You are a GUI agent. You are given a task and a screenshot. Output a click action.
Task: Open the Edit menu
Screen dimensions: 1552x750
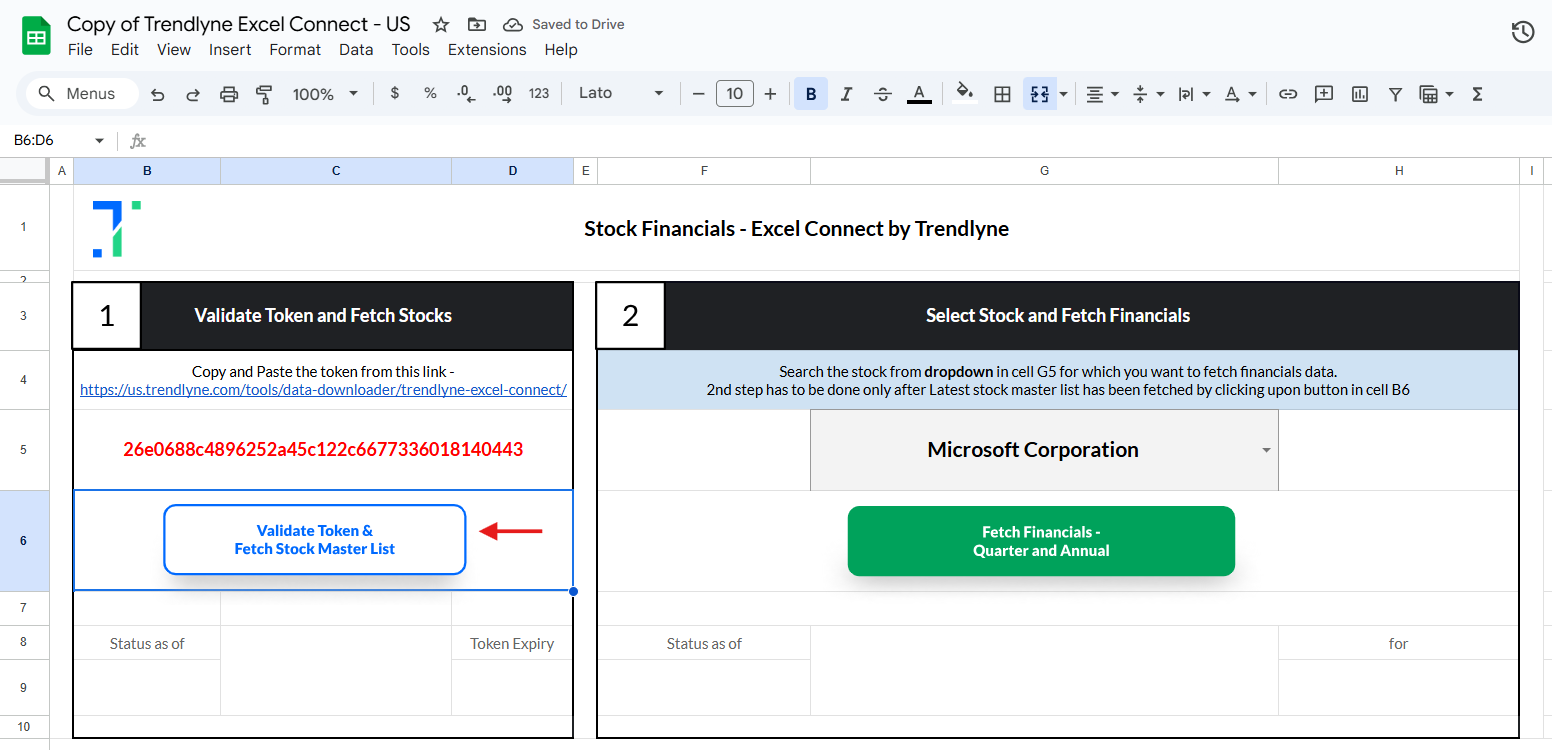coord(125,50)
